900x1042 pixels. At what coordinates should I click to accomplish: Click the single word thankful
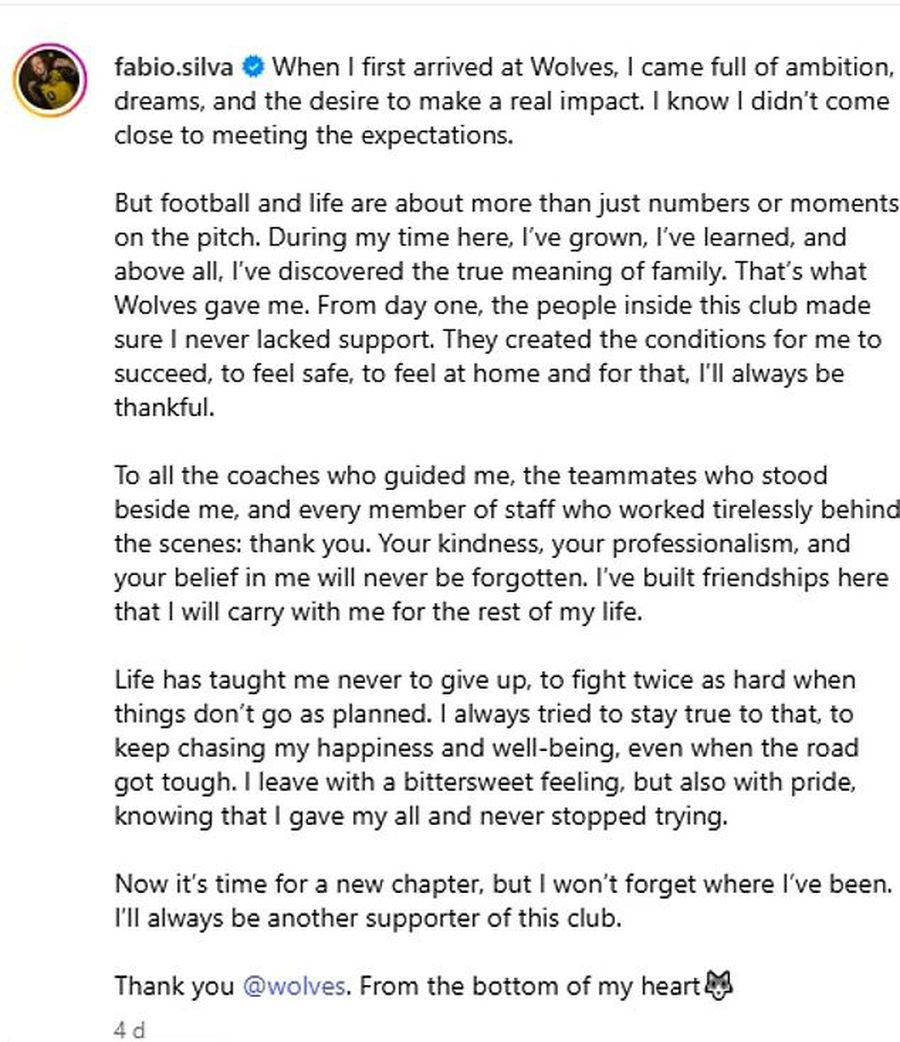(x=164, y=407)
